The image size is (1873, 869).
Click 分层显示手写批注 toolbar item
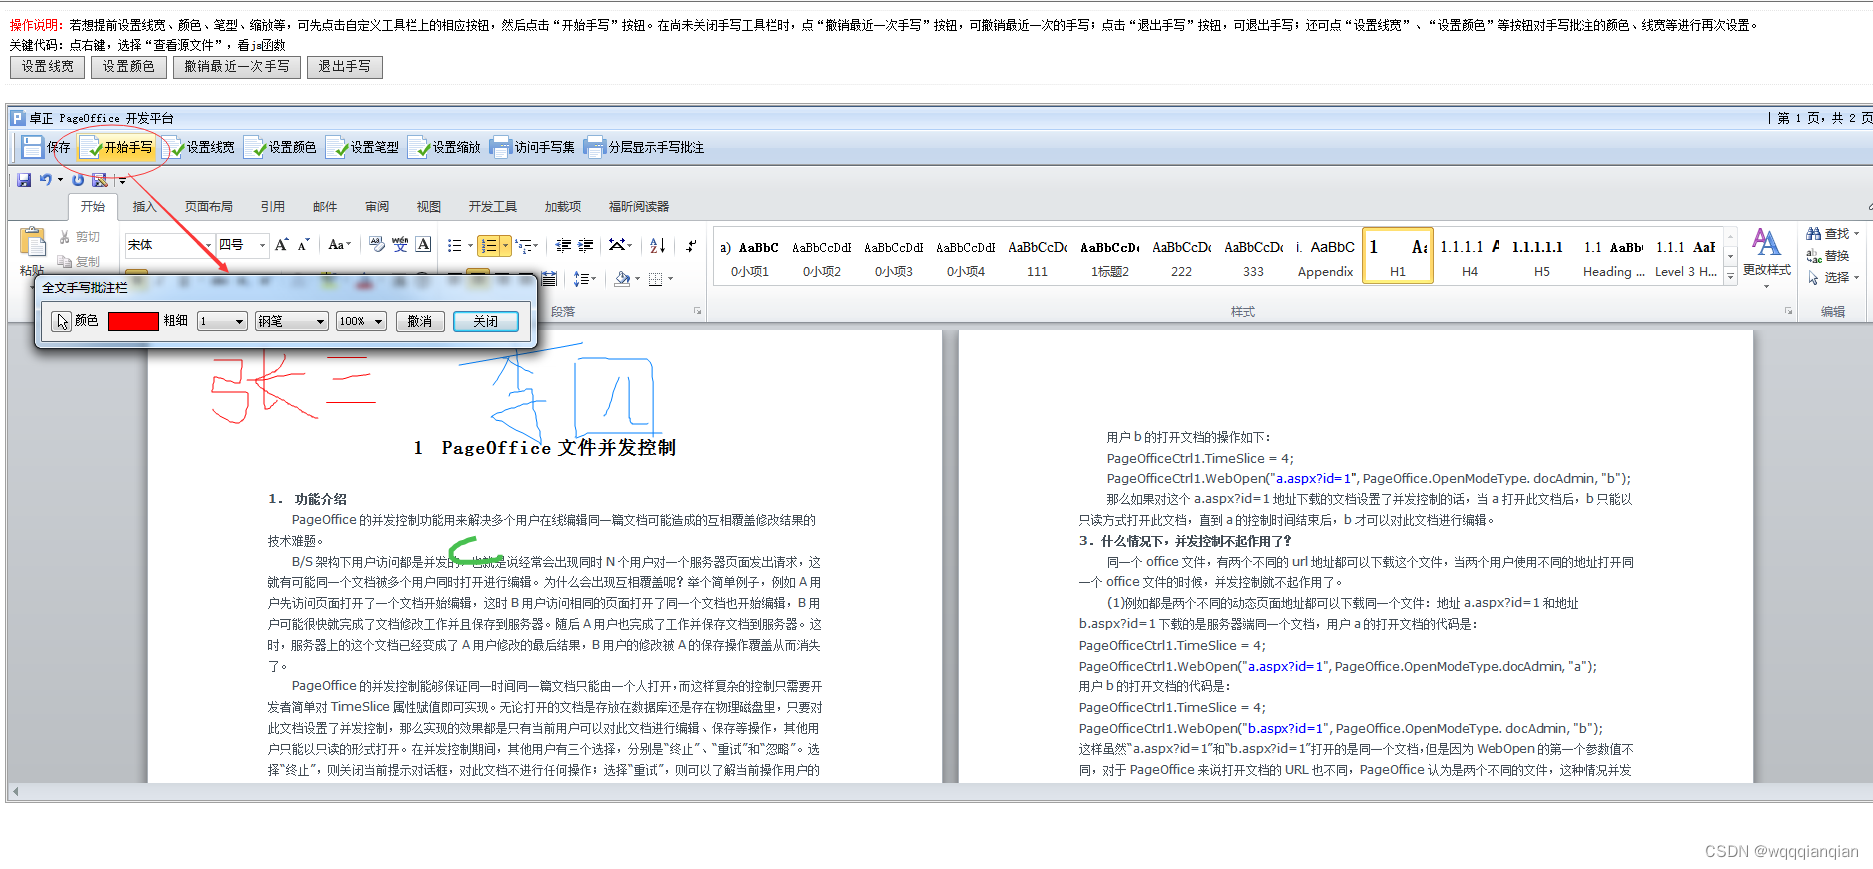645,147
